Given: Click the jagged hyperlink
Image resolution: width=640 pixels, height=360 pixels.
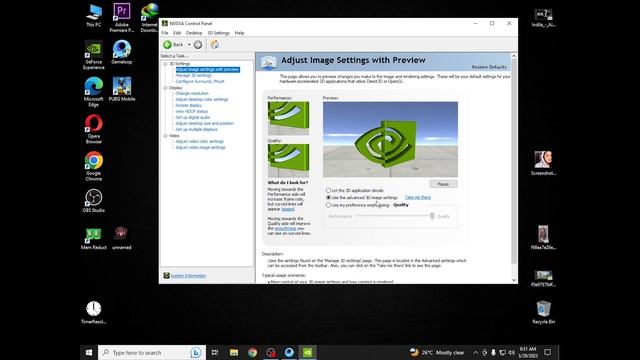Looking at the screenshot, I should 288,209.
